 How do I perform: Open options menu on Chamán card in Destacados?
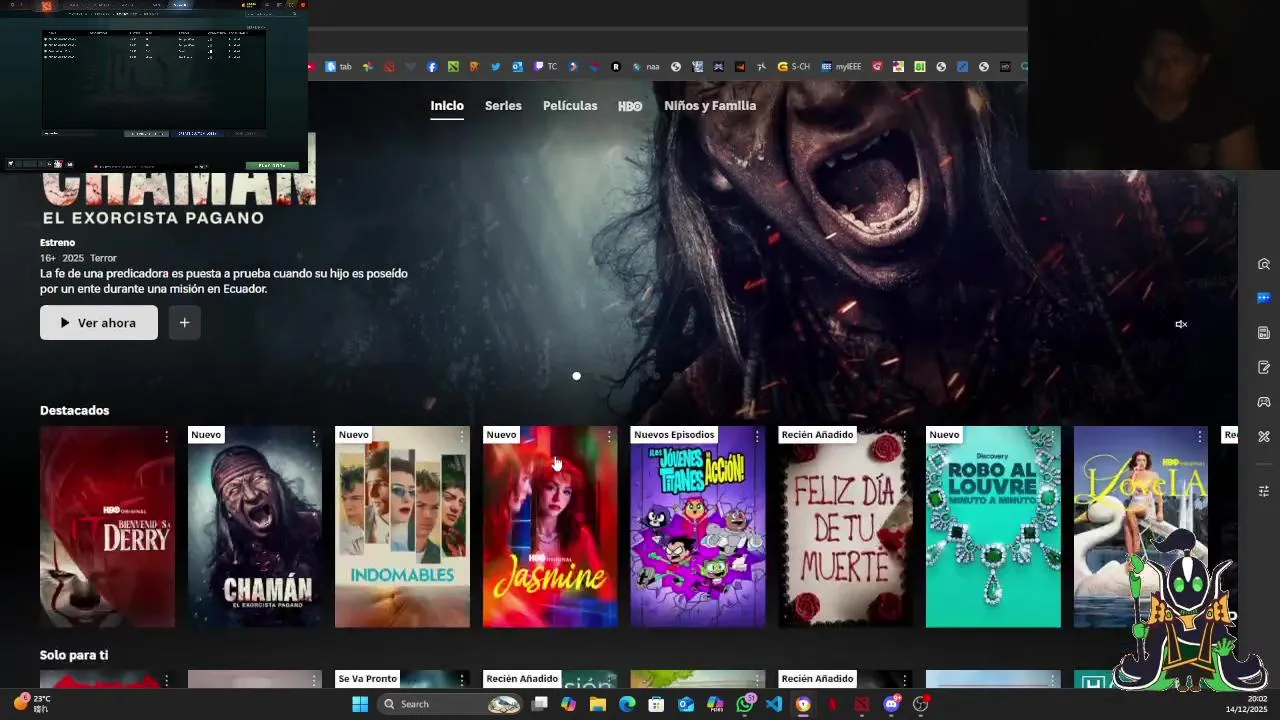tap(314, 437)
